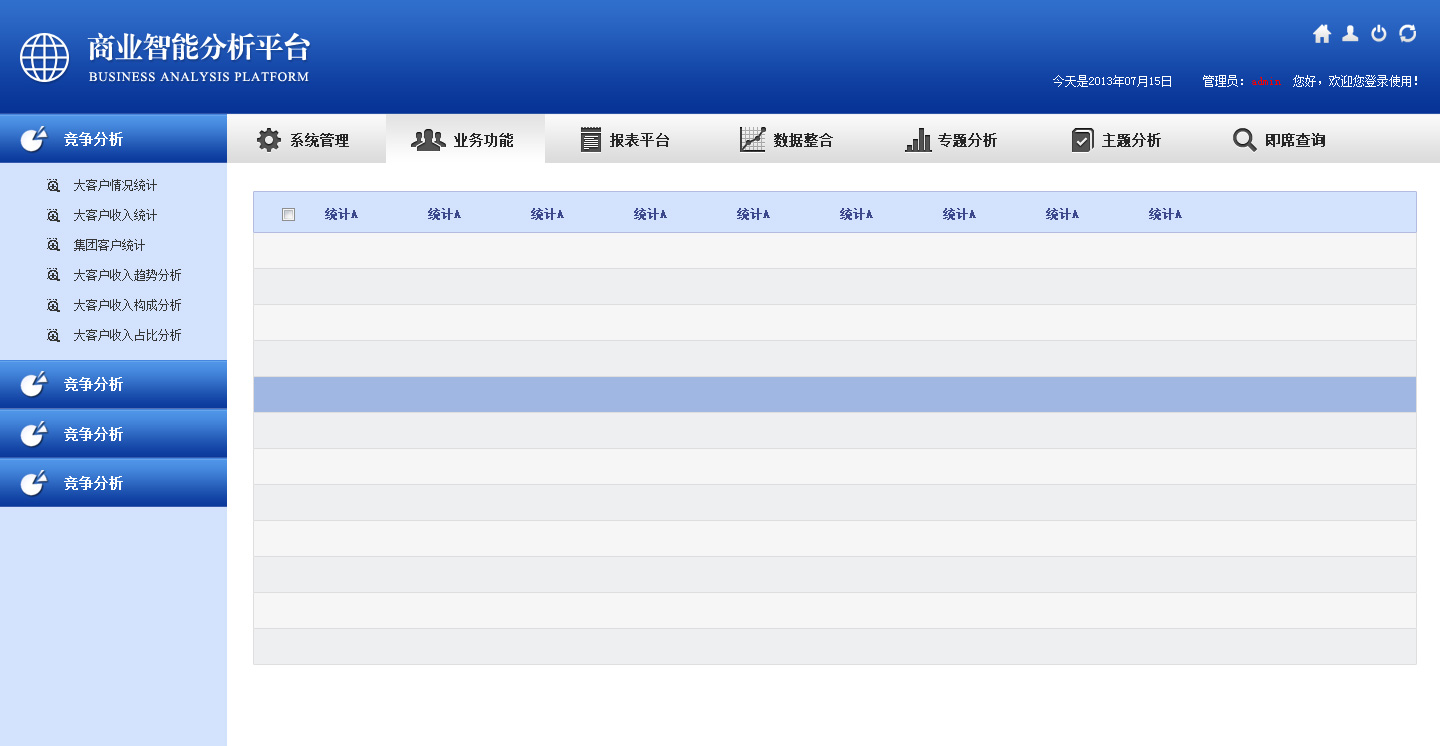This screenshot has height=746, width=1440.
Task: Open the user profile silhouette icon
Action: [x=1350, y=34]
